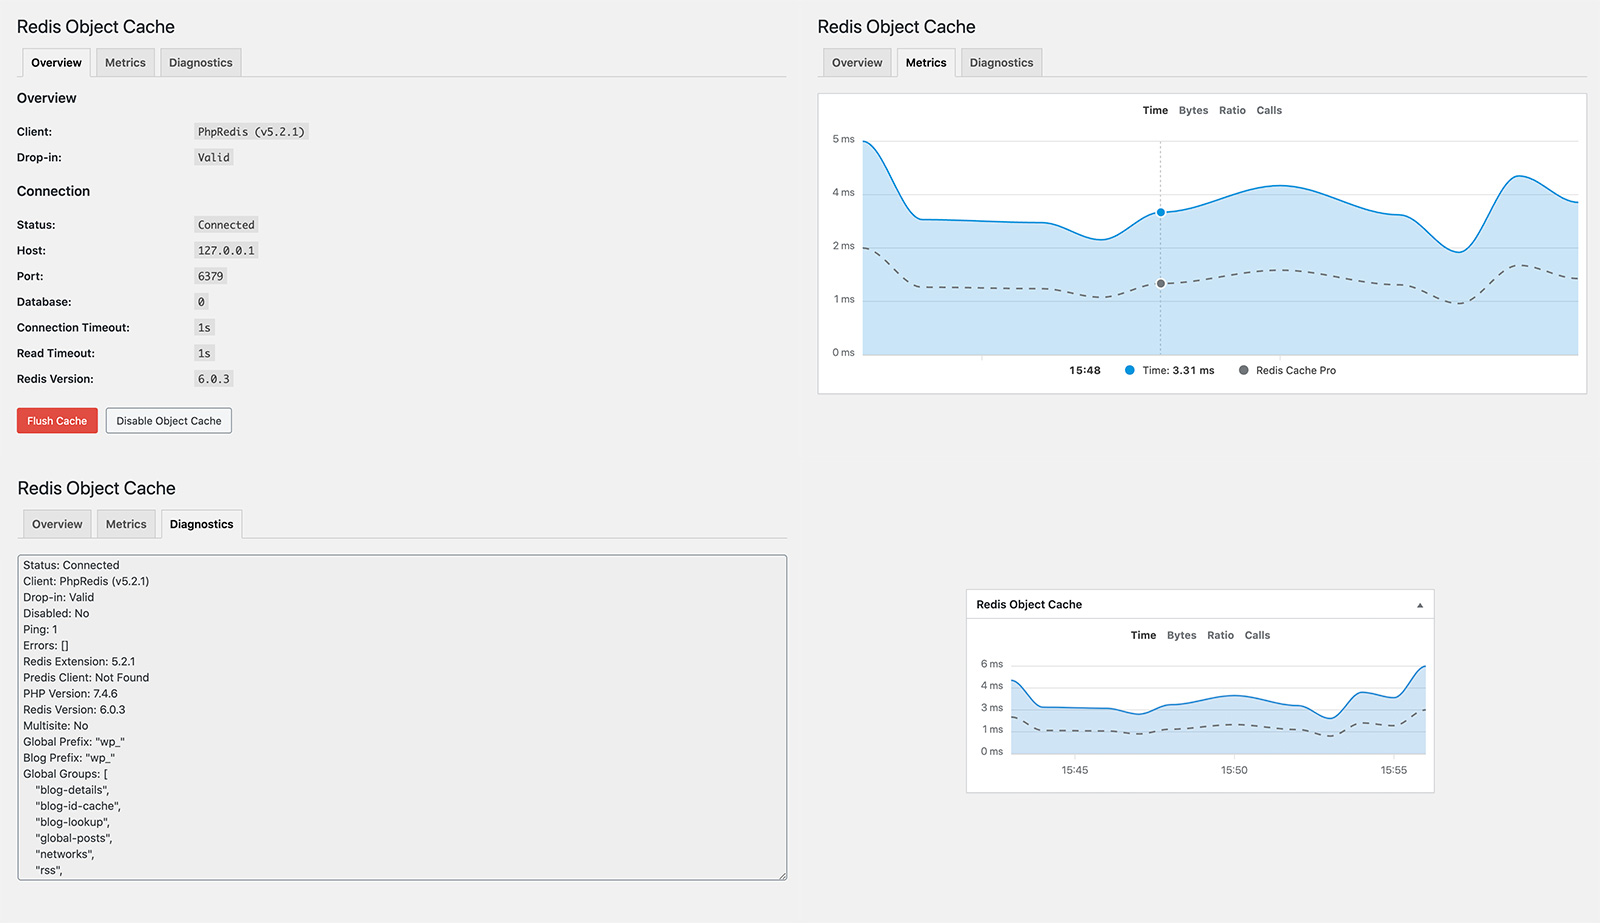This screenshot has width=1600, height=923.
Task: Switch dashboard widget to Calls metric
Action: tap(1257, 635)
